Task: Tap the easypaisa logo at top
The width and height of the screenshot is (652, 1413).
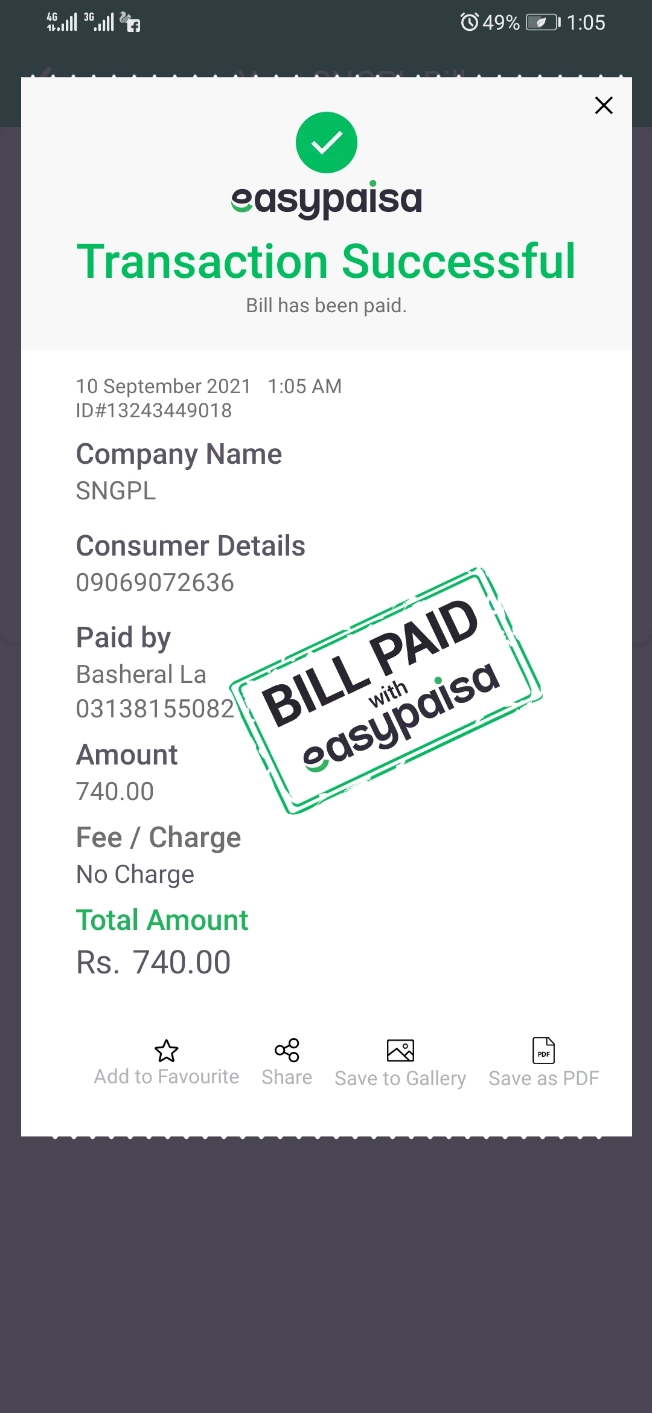Action: 326,199
